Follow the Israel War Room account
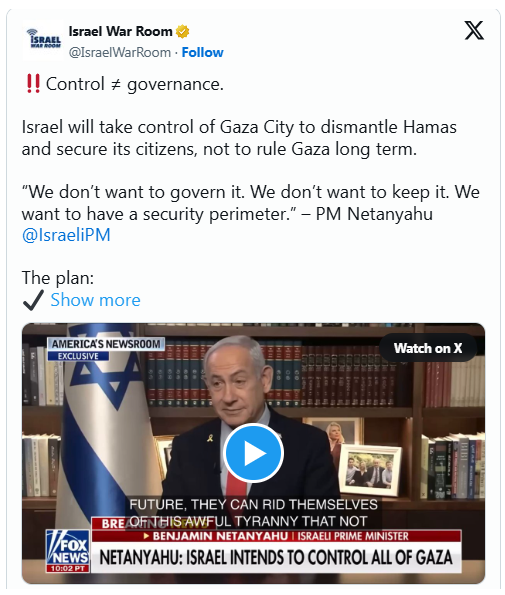This screenshot has height=595, width=505. pos(203,52)
